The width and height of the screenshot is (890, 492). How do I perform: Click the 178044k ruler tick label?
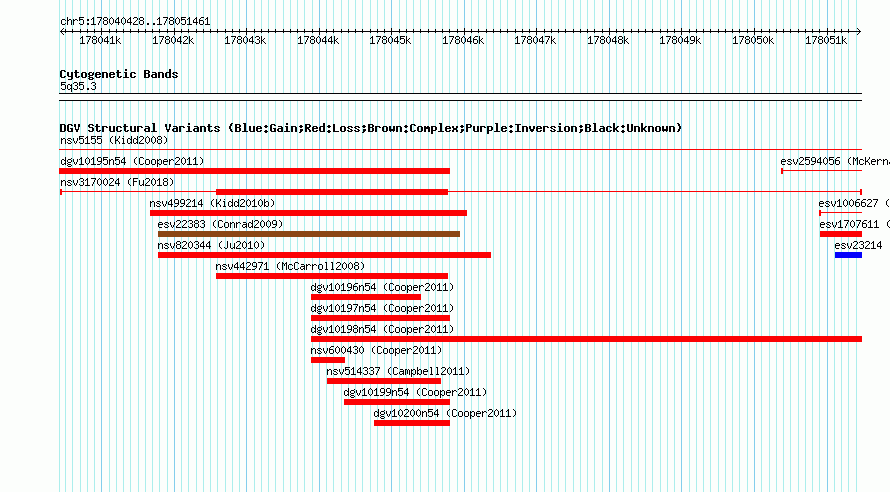click(x=318, y=40)
